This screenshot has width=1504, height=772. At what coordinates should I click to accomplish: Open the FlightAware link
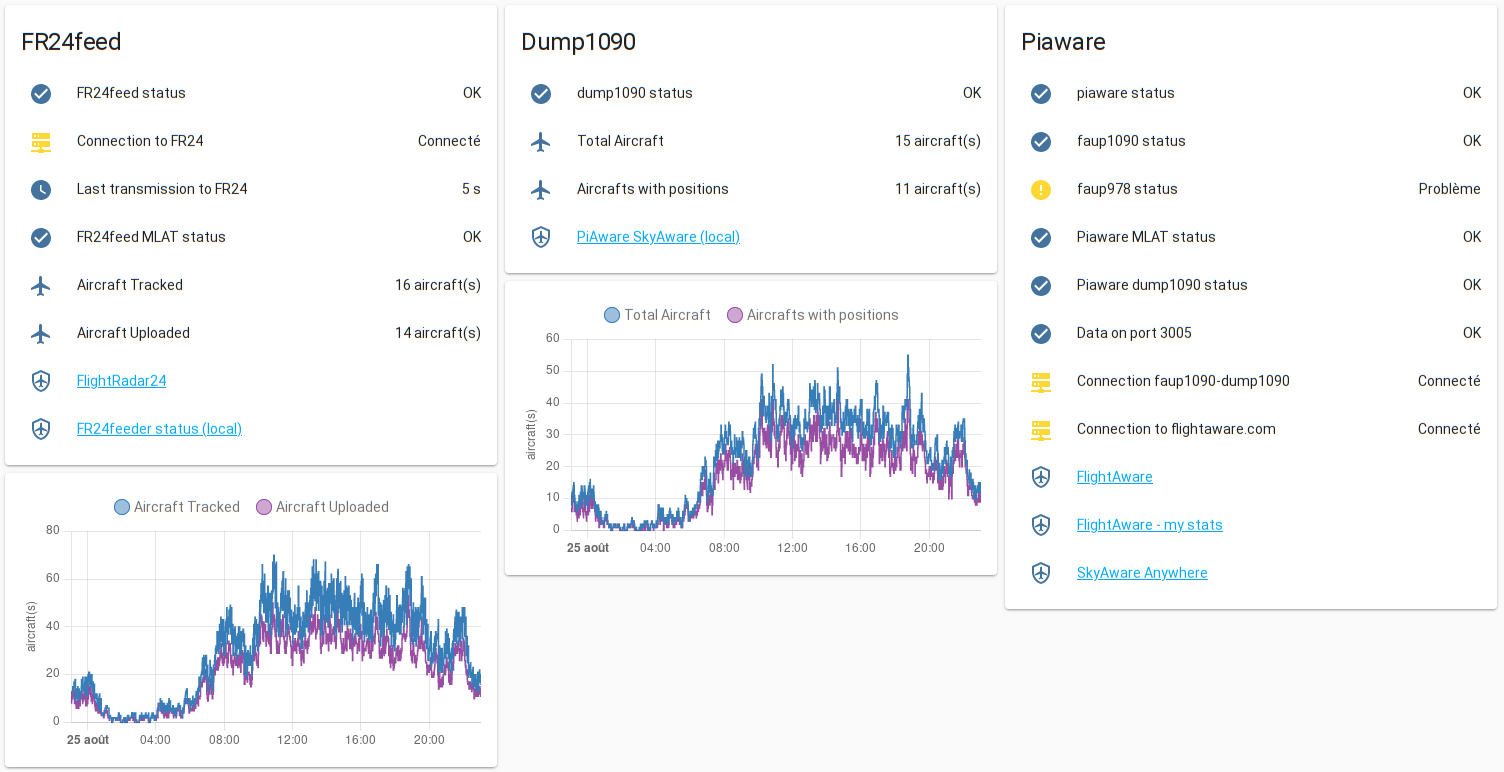[x=1114, y=477]
